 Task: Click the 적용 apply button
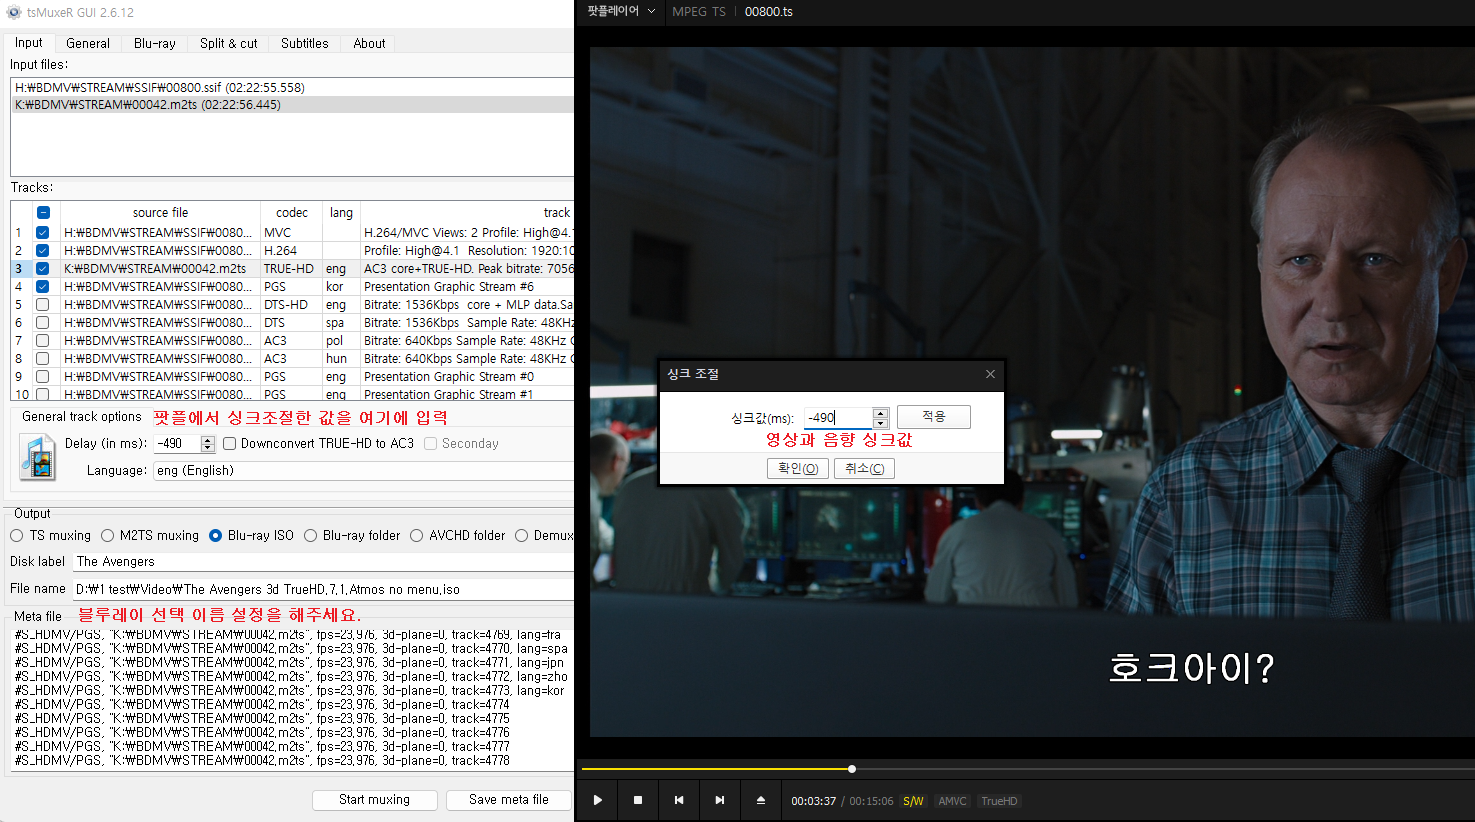[933, 416]
